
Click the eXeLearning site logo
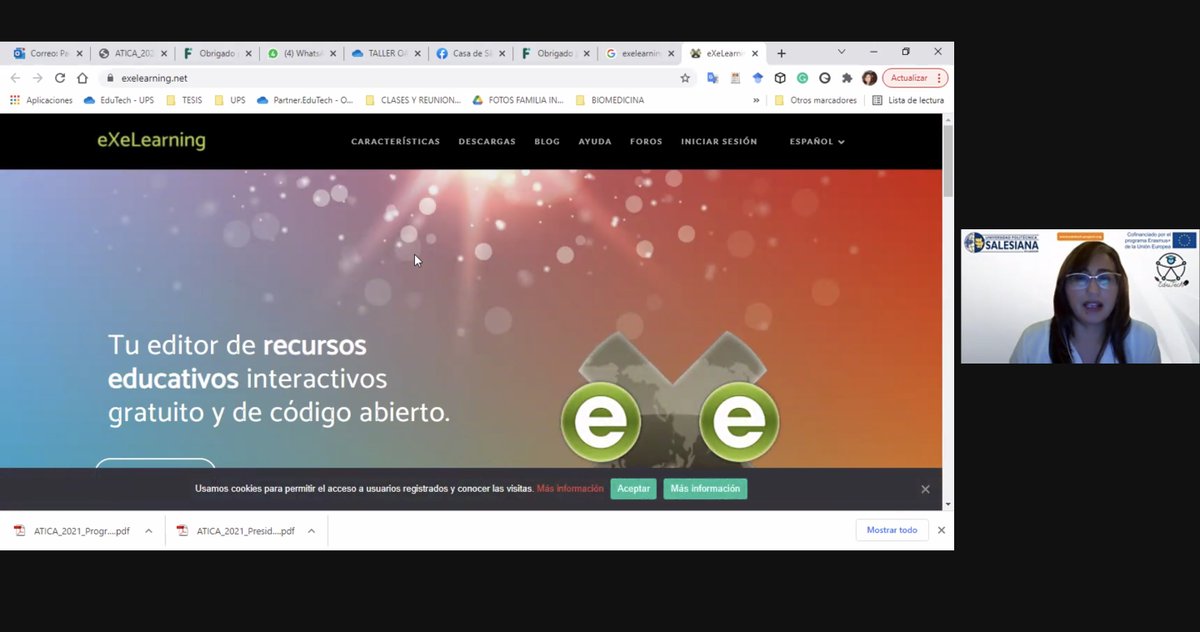tap(151, 141)
